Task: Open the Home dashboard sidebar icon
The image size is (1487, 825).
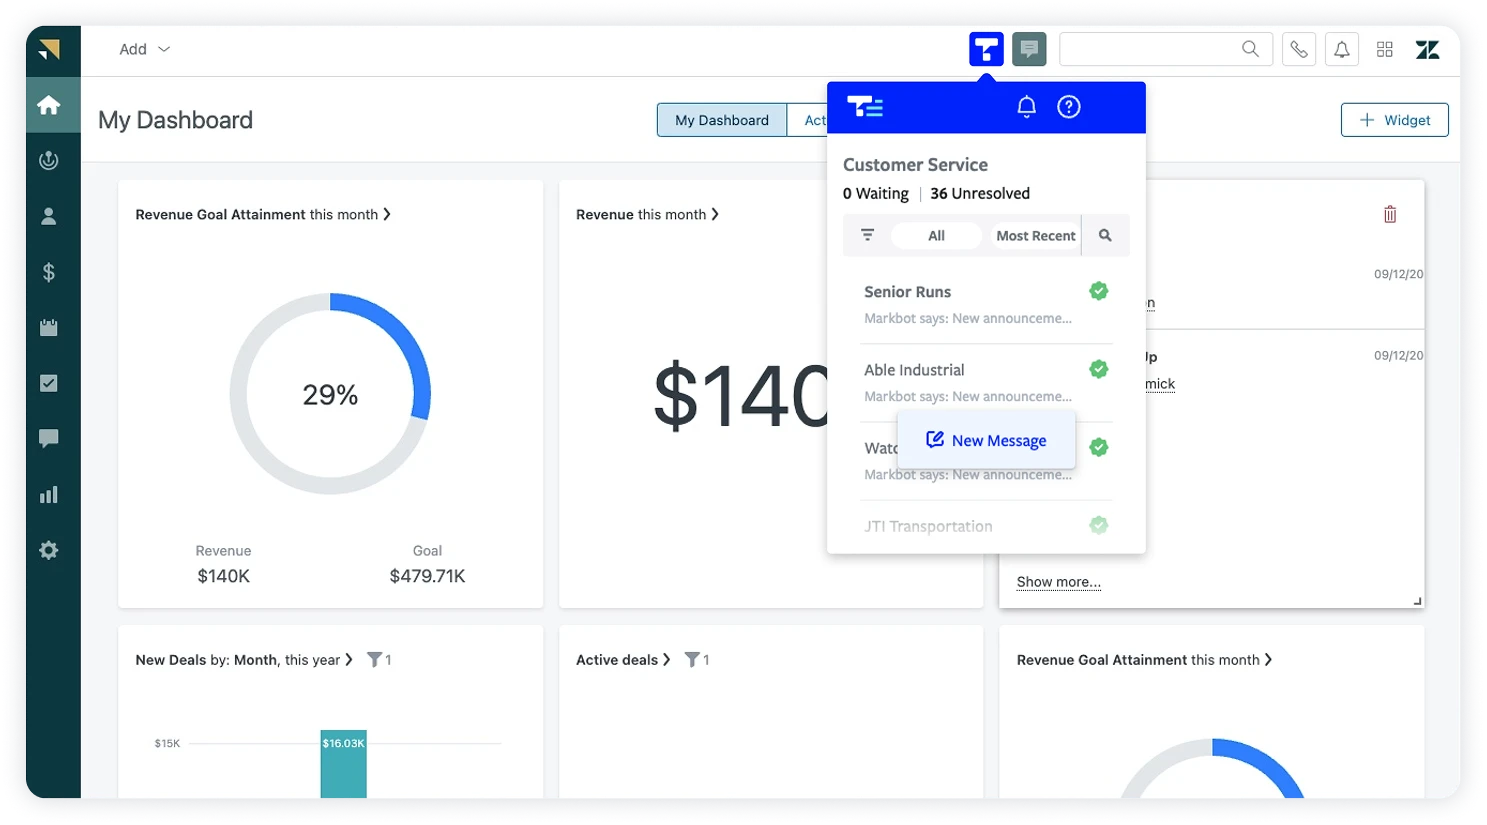Action: 49,105
